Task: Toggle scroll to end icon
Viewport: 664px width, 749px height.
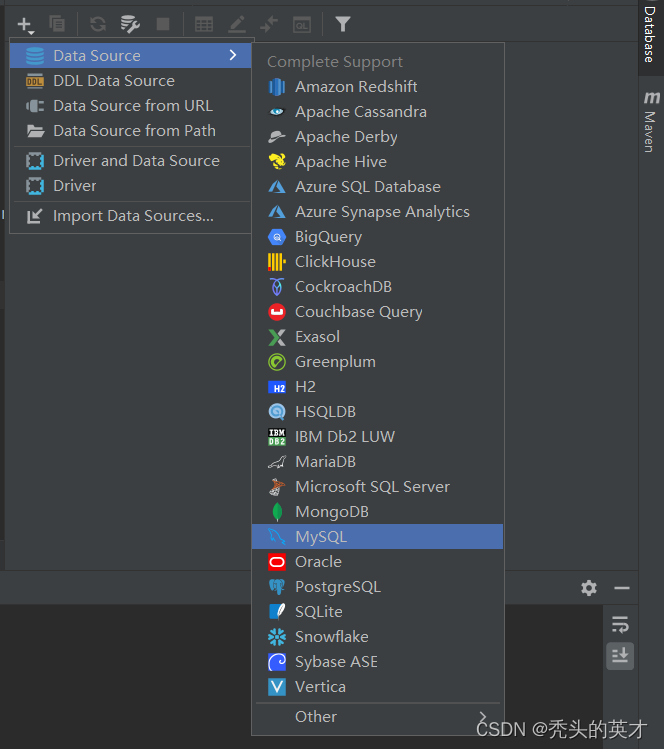Action: 620,656
